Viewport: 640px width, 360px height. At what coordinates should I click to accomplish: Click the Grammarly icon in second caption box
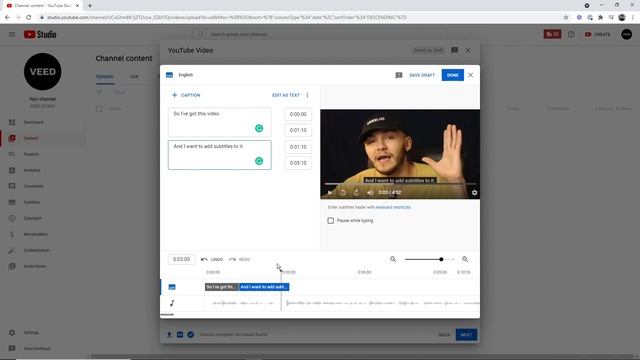pyautogui.click(x=259, y=161)
